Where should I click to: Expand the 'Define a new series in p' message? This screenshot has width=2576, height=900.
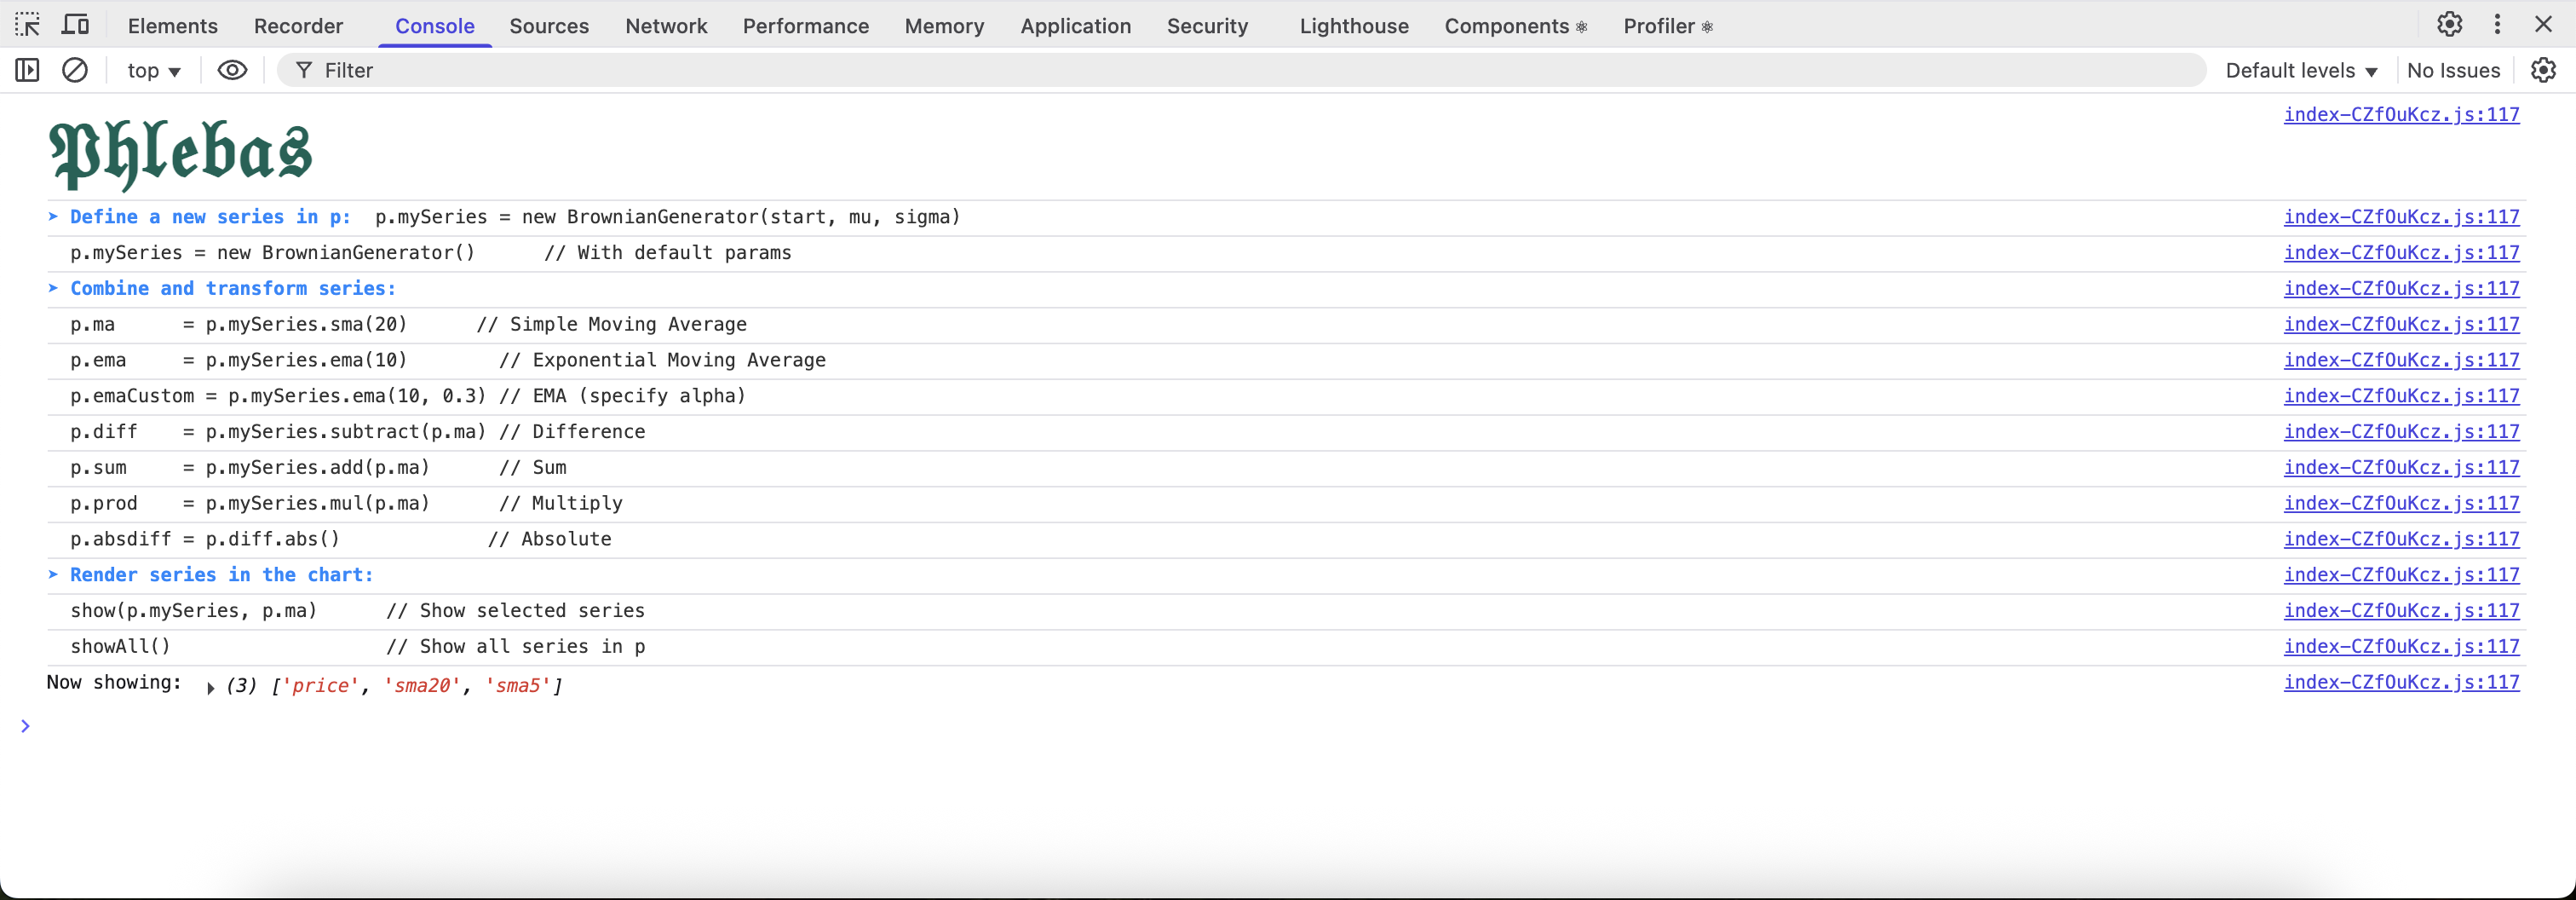53,217
